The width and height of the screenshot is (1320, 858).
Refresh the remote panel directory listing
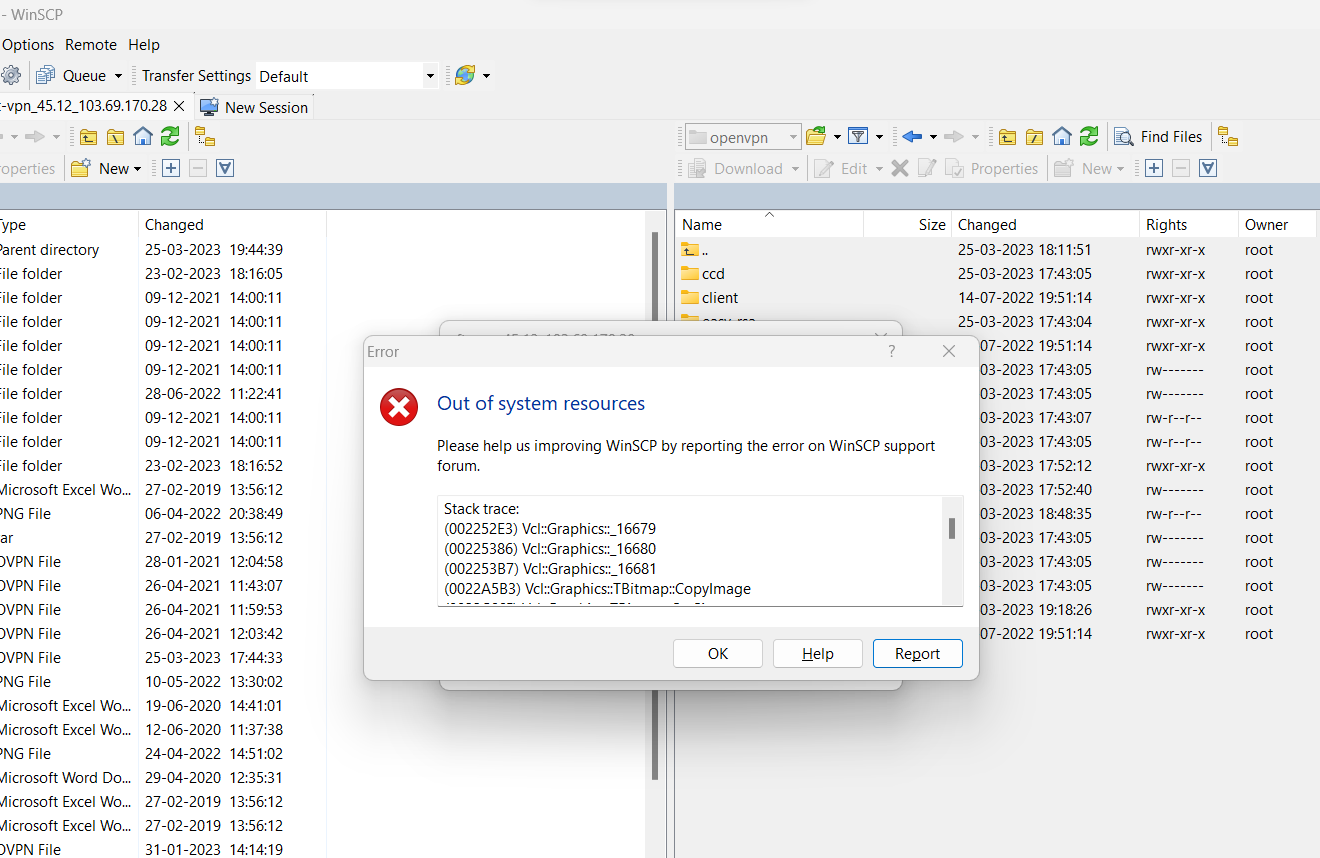pos(1089,137)
